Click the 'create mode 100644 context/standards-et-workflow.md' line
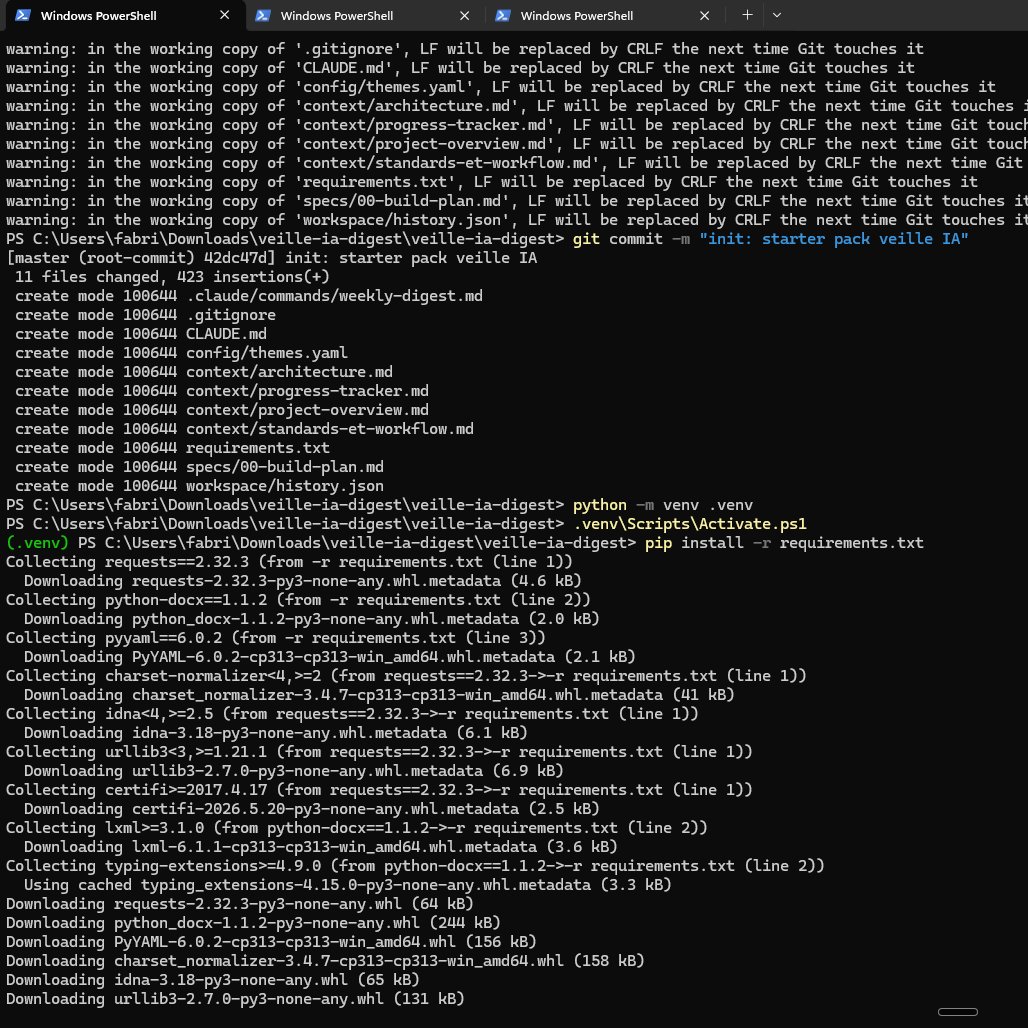1028x1028 pixels. tap(245, 429)
